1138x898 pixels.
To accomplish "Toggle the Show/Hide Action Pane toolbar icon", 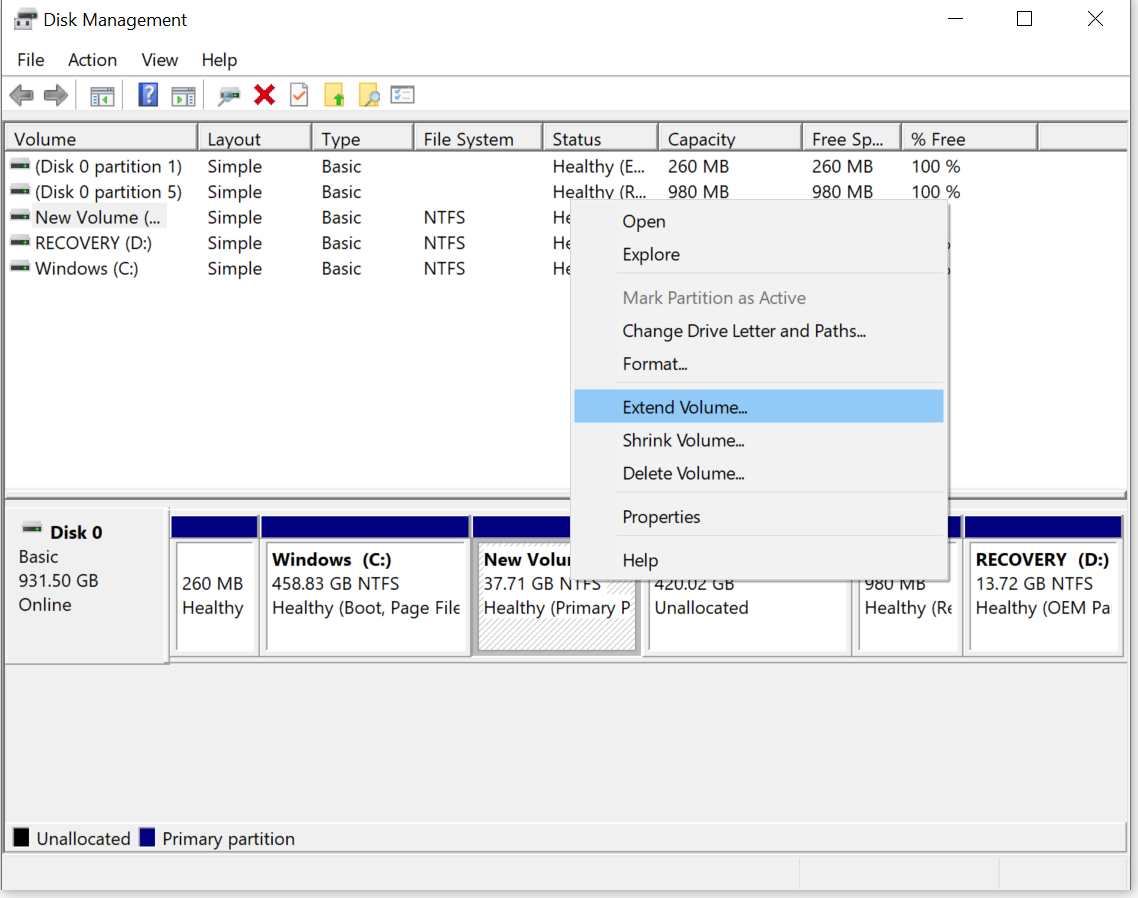I will click(x=182, y=94).
